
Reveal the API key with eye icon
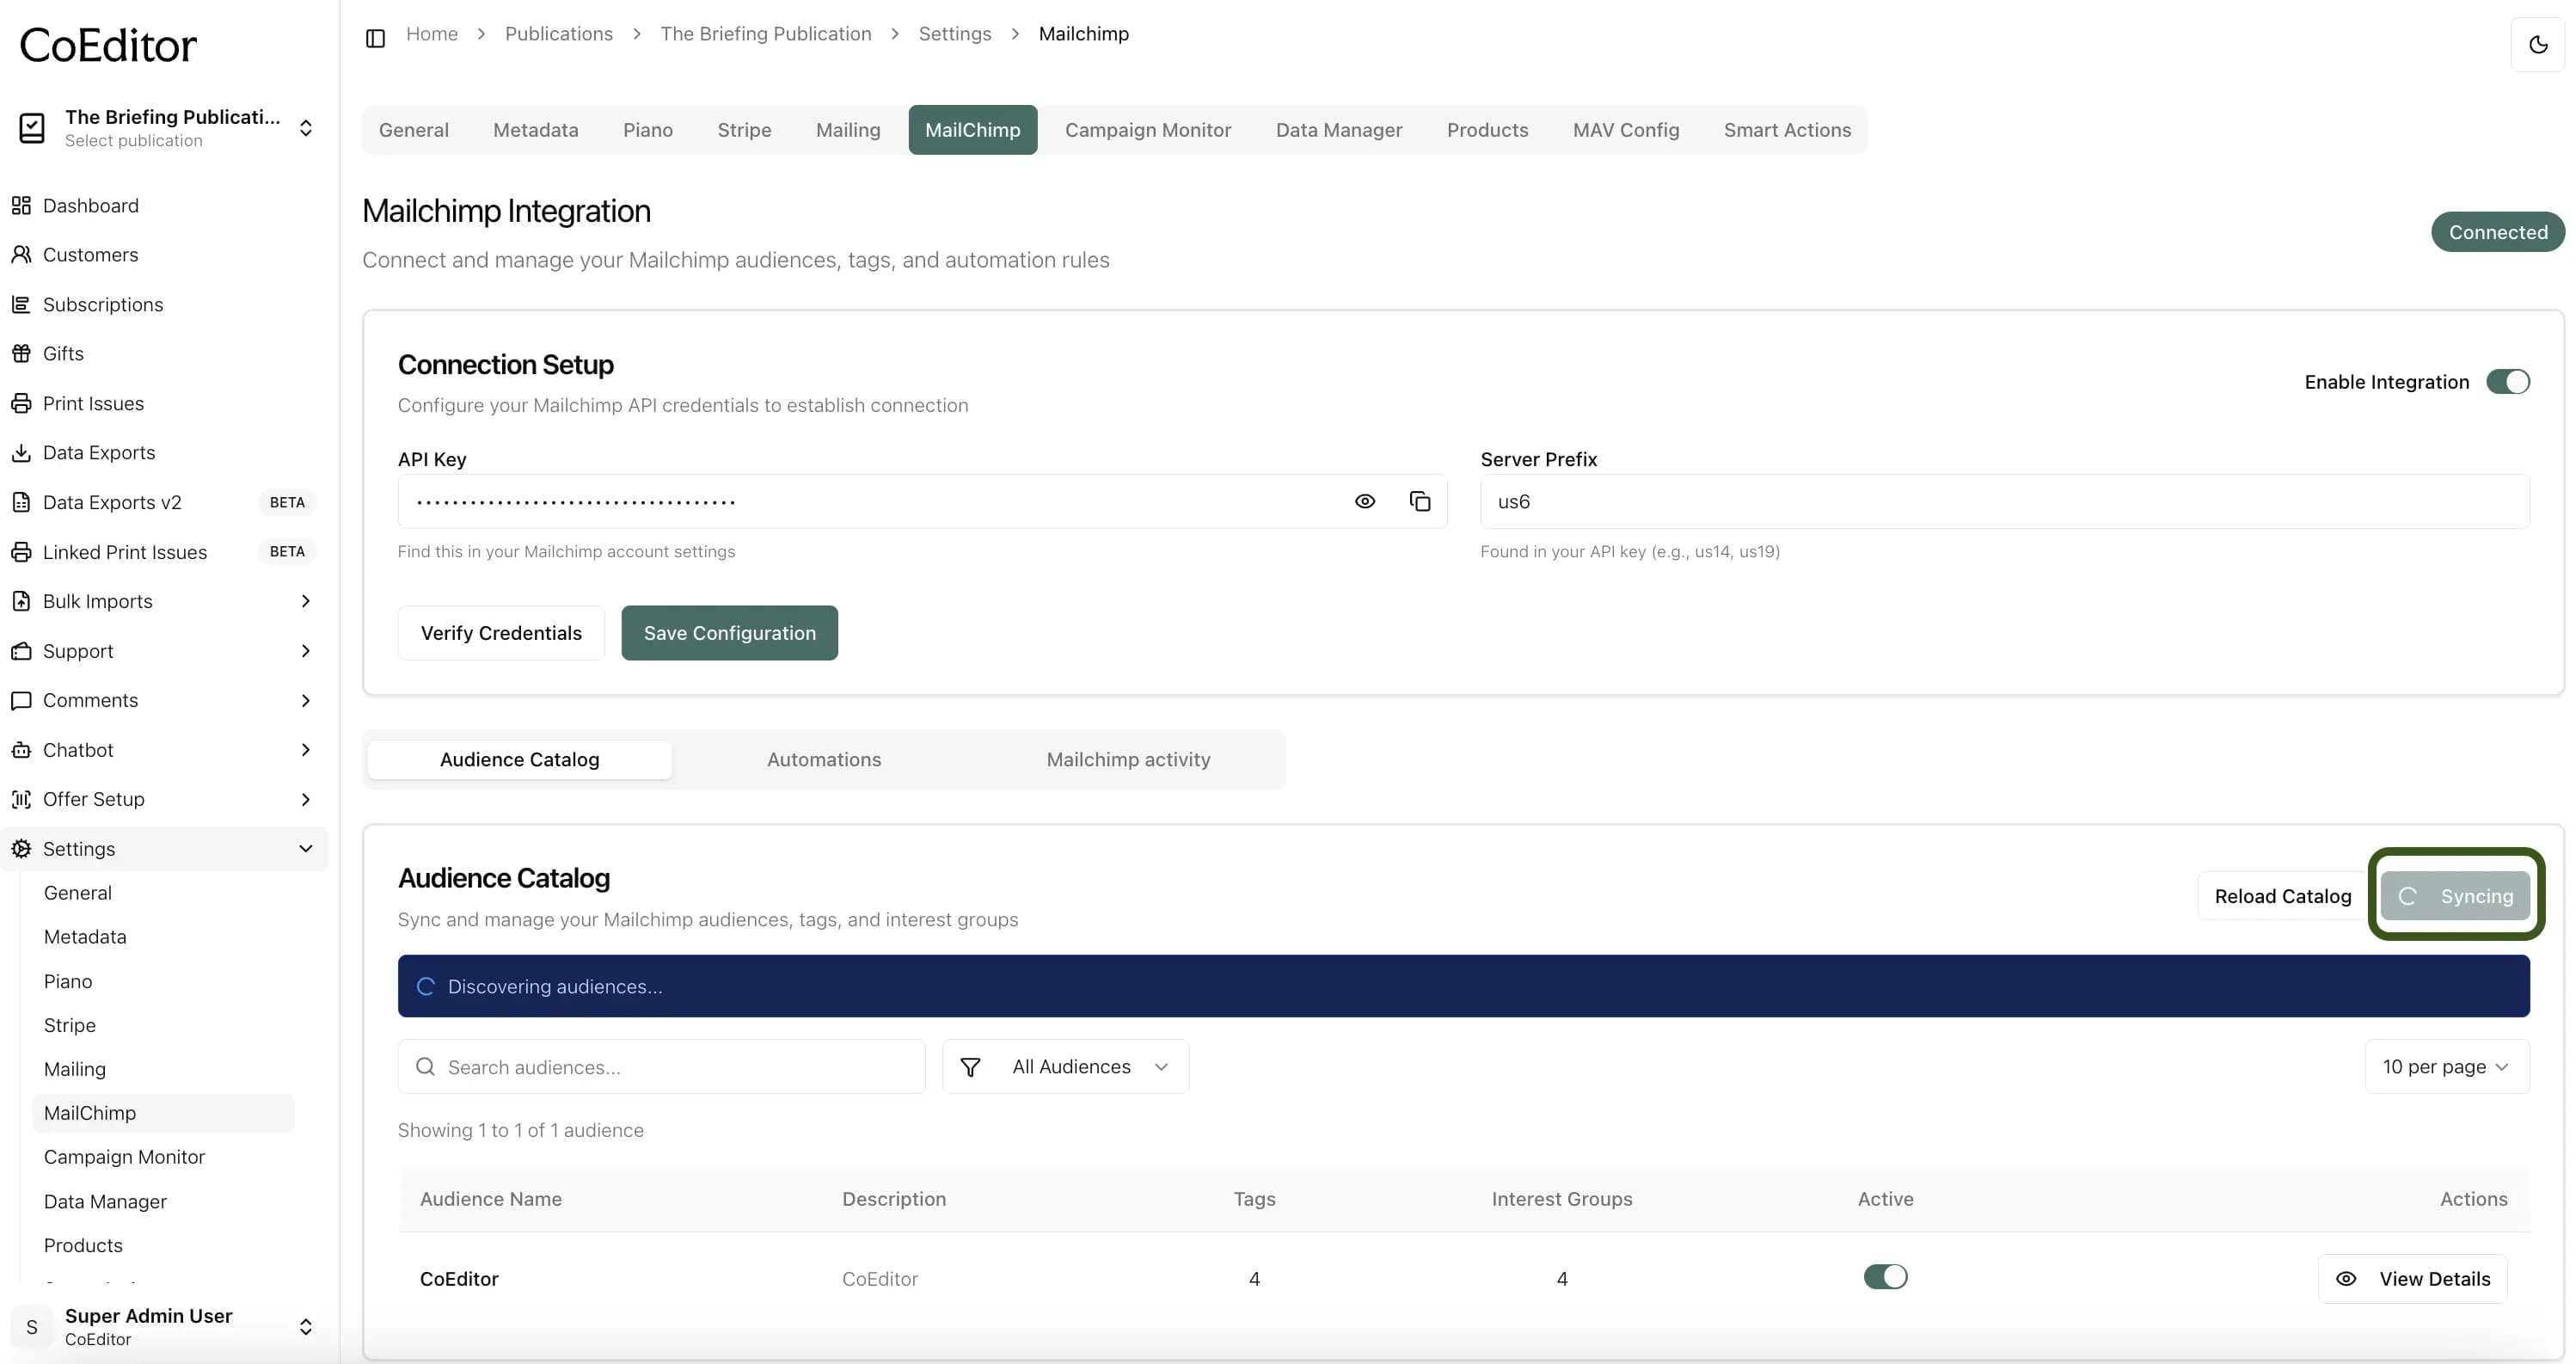[1365, 501]
